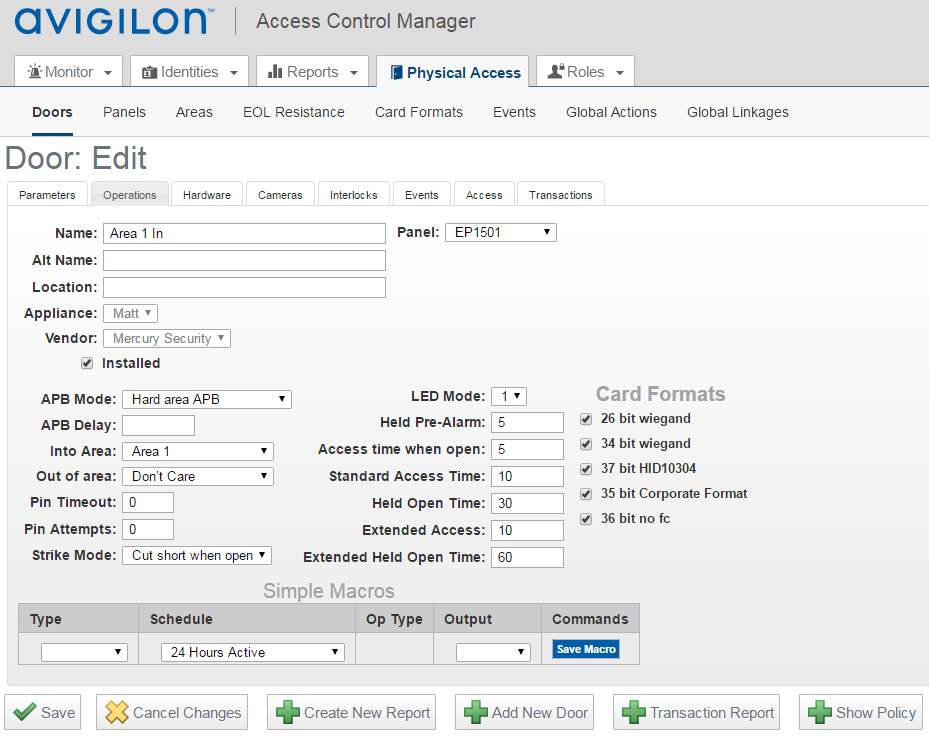Click the green checkmark Save icon

pyautogui.click(x=26, y=713)
